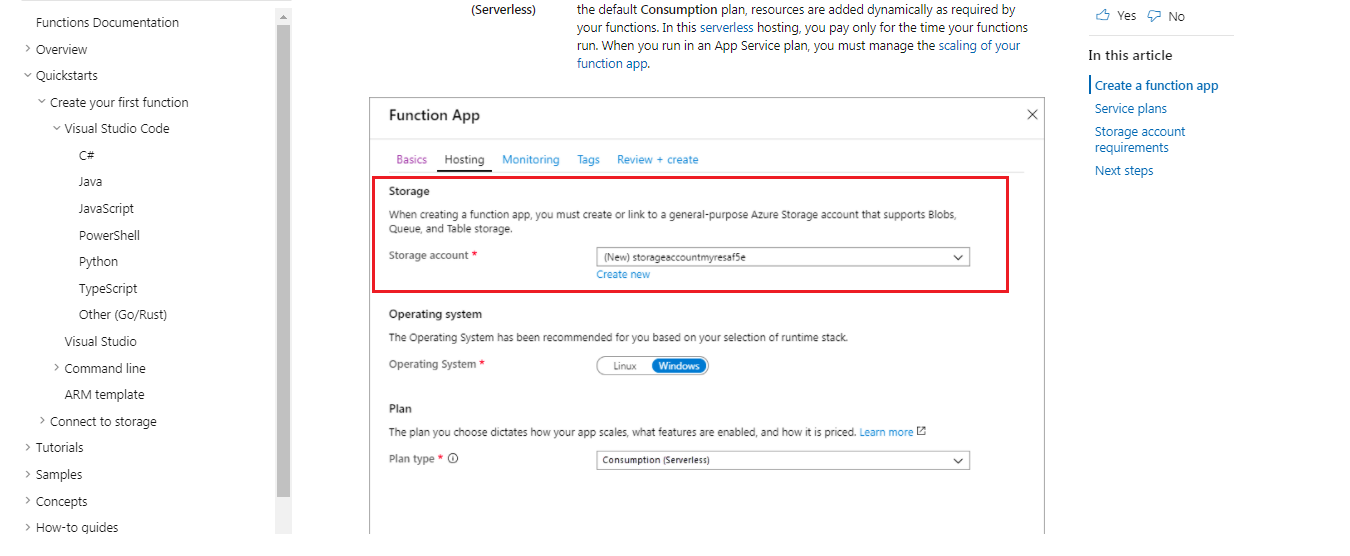Close the Function App dialog with the X
The height and width of the screenshot is (556, 1350).
coord(1033,115)
